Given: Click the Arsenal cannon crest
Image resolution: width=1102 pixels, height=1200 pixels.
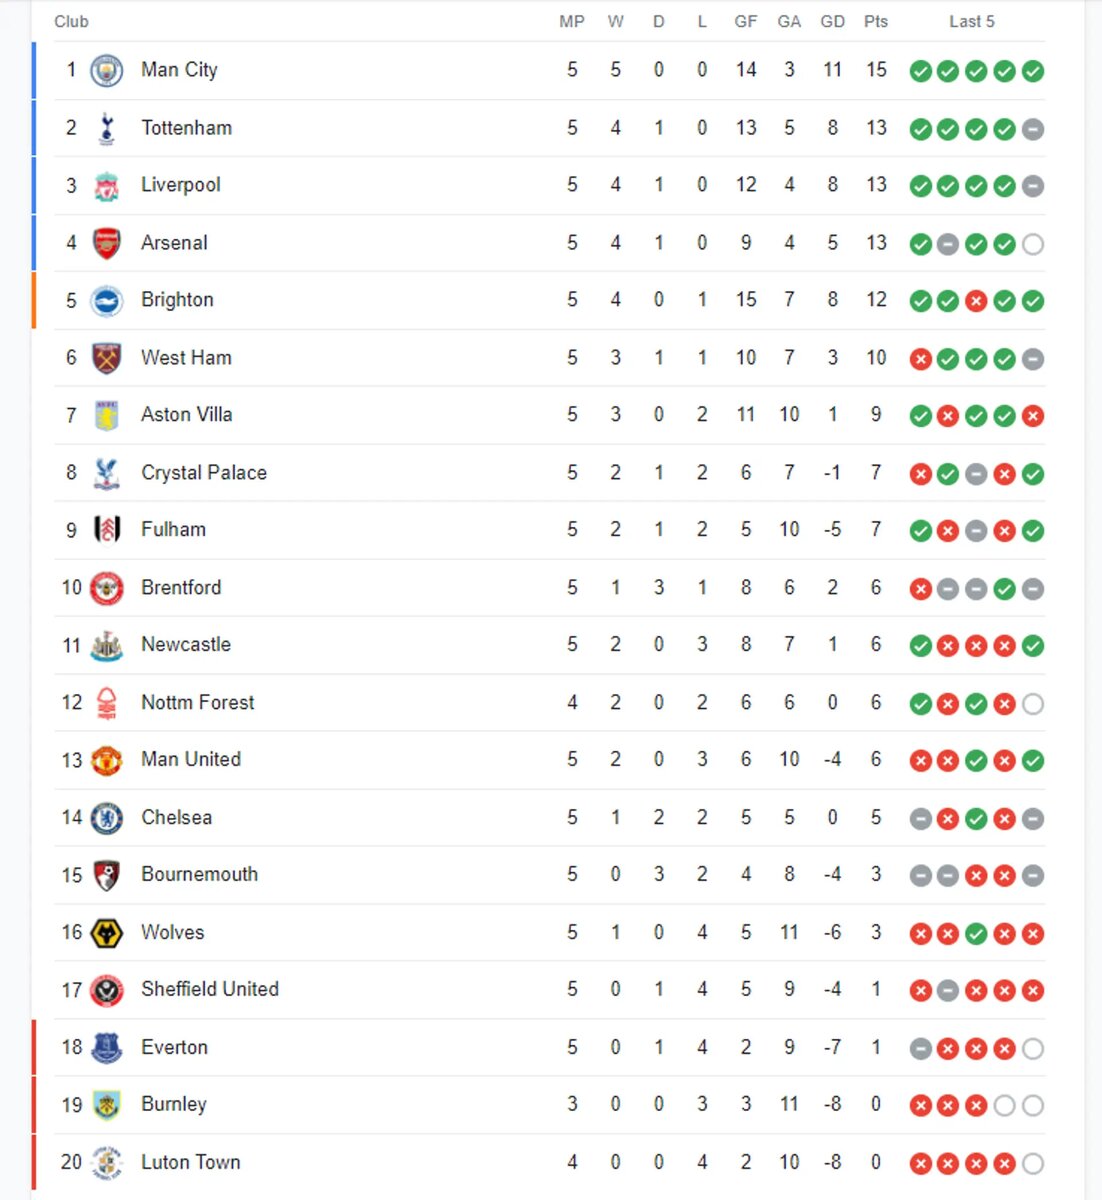Looking at the screenshot, I should point(107,243).
